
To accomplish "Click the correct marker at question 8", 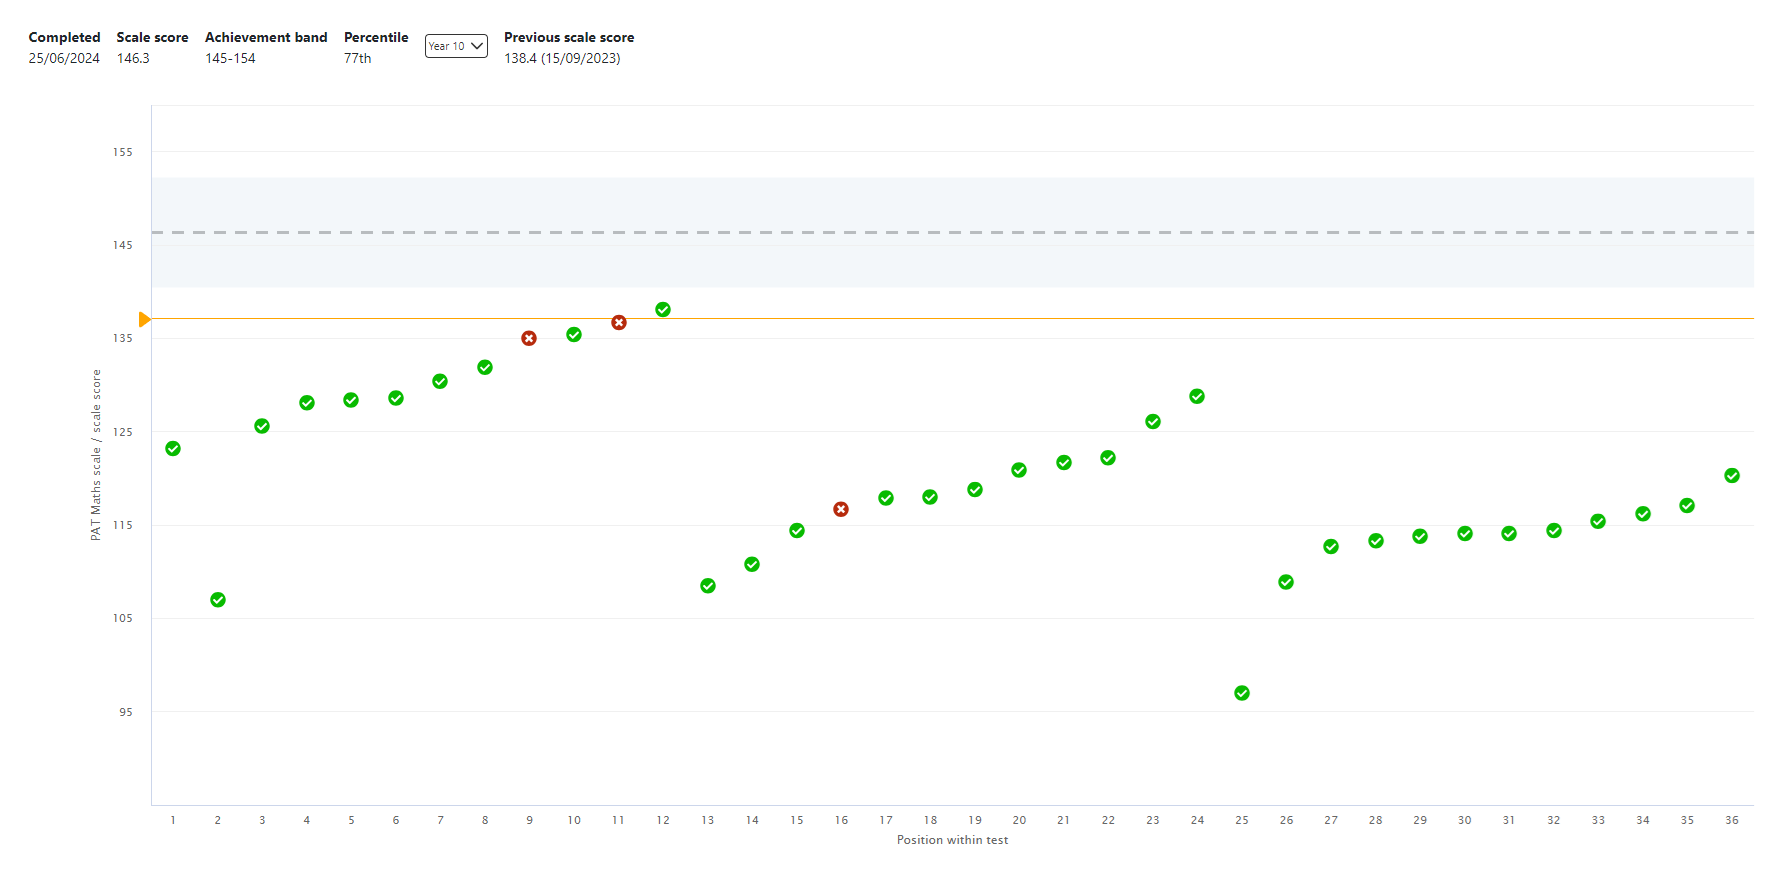I will click(x=485, y=368).
